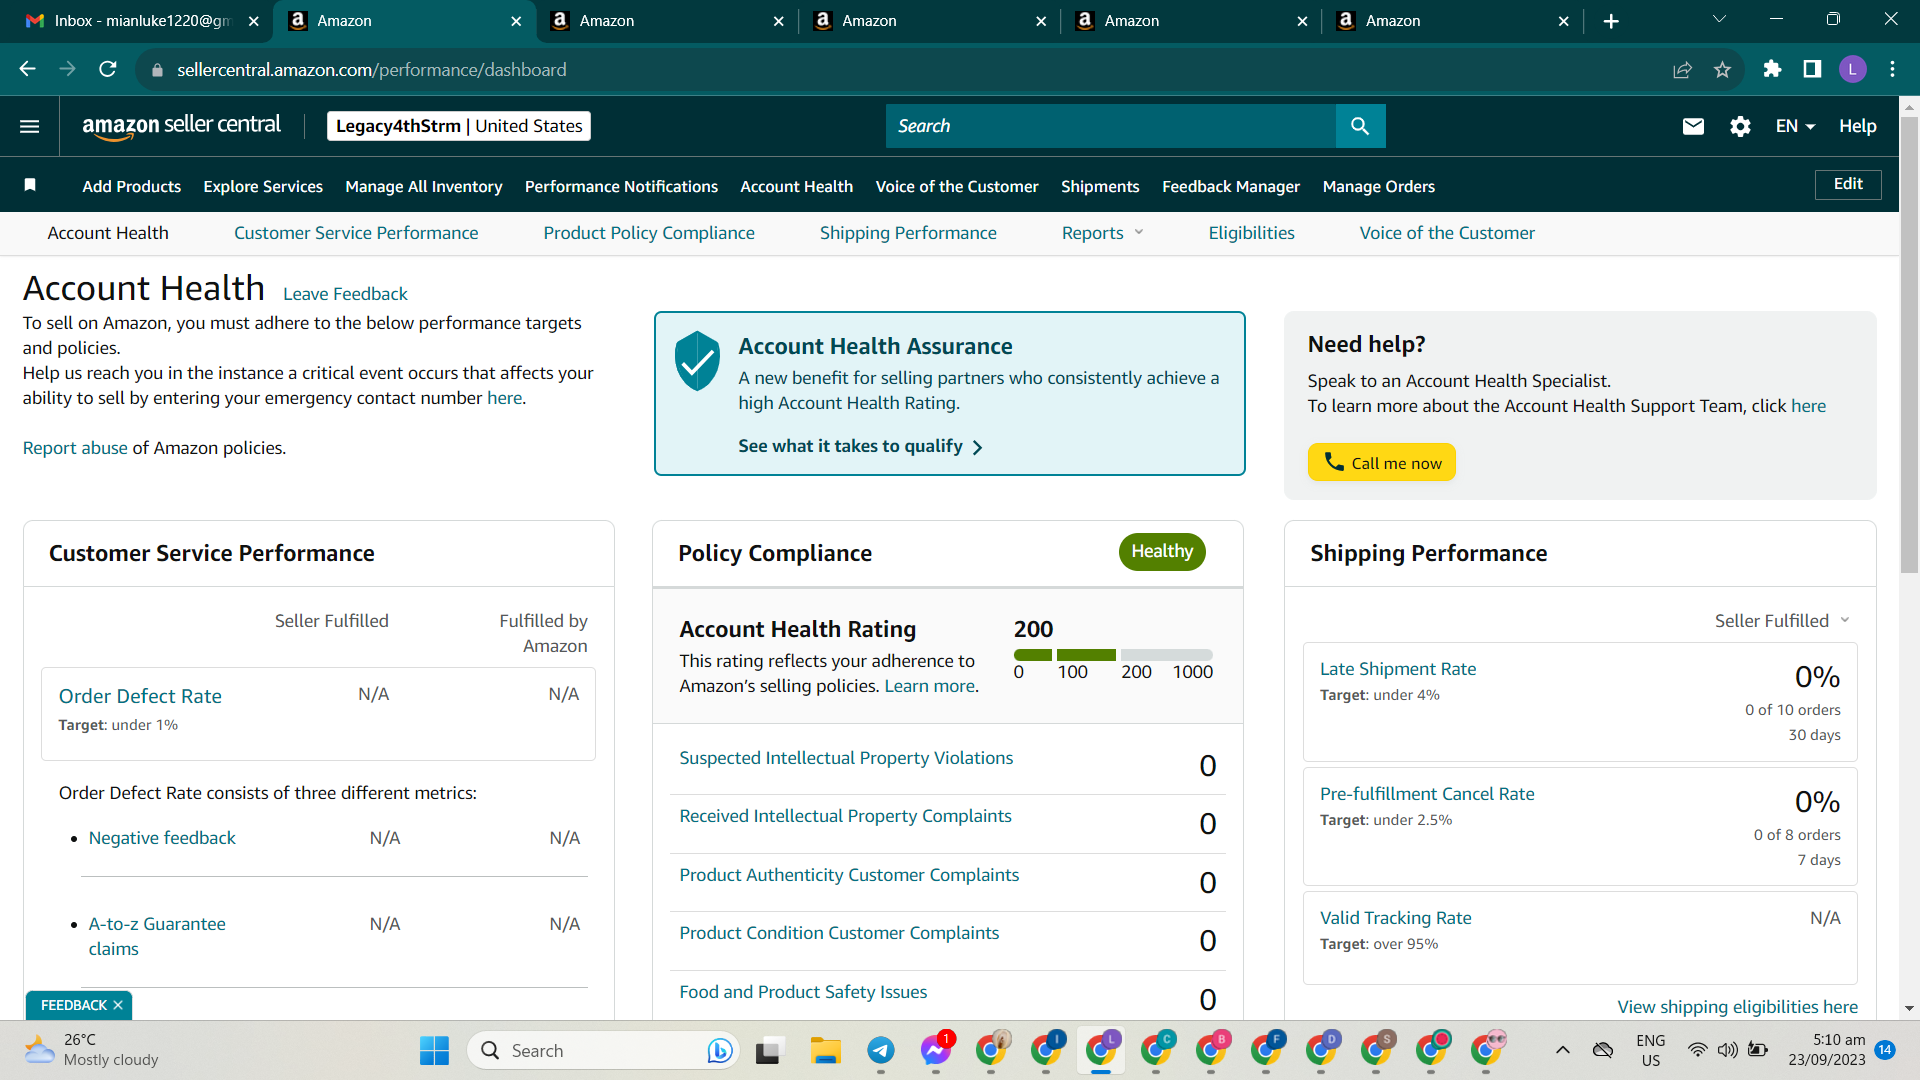Open the Chrome profile avatar L

point(1852,69)
